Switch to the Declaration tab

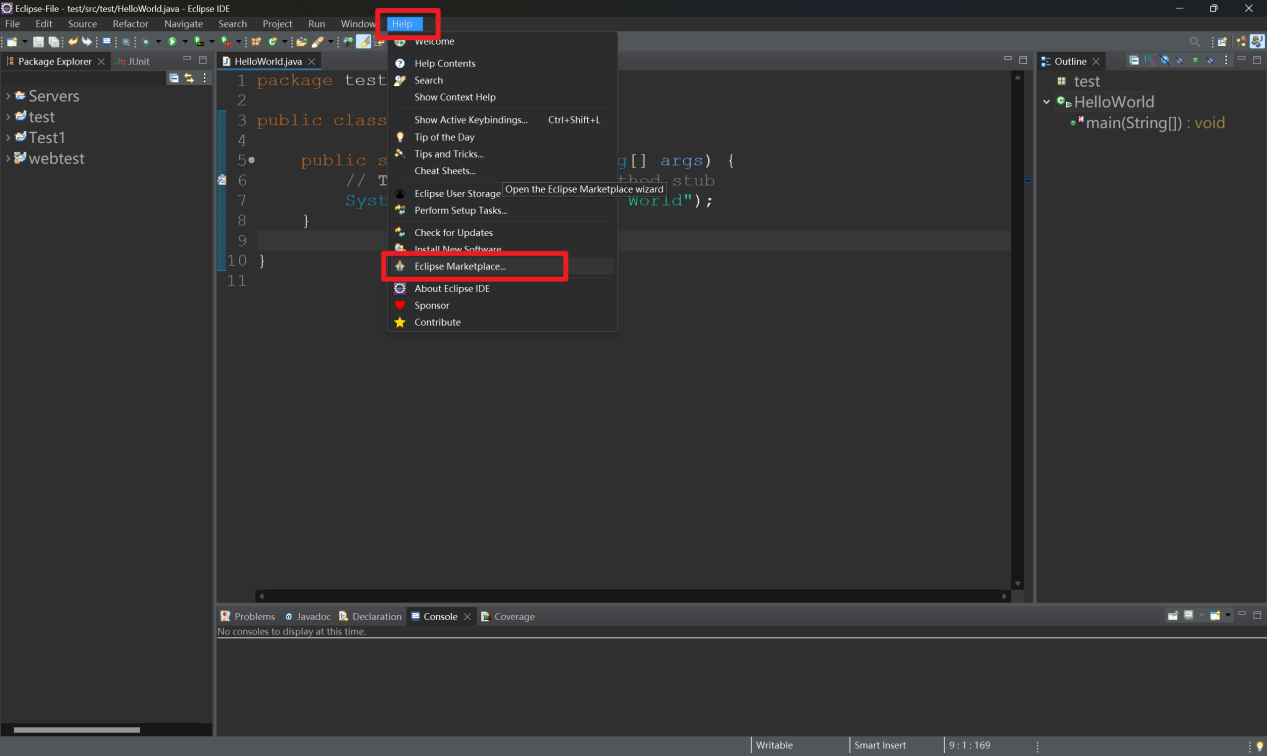pos(370,616)
